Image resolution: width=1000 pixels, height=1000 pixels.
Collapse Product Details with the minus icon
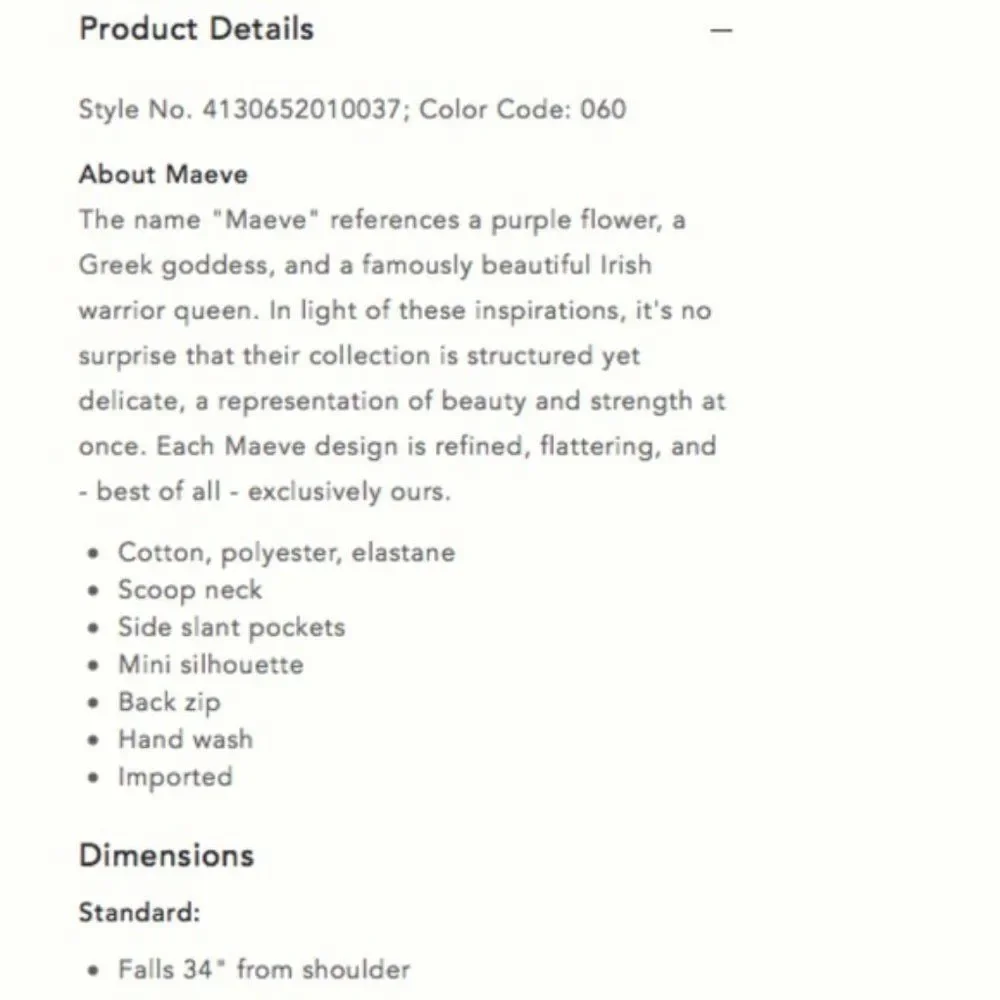click(x=721, y=30)
